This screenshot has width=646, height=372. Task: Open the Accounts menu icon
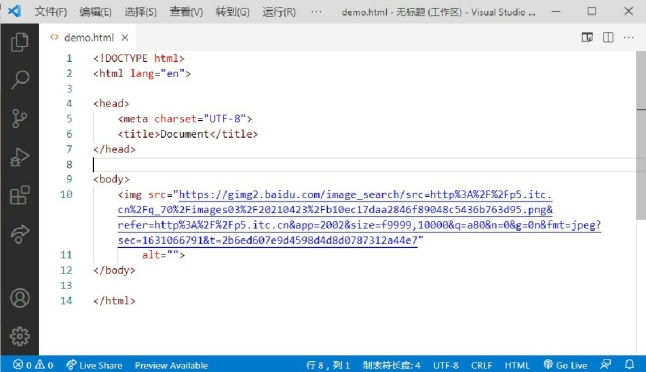click(x=19, y=298)
